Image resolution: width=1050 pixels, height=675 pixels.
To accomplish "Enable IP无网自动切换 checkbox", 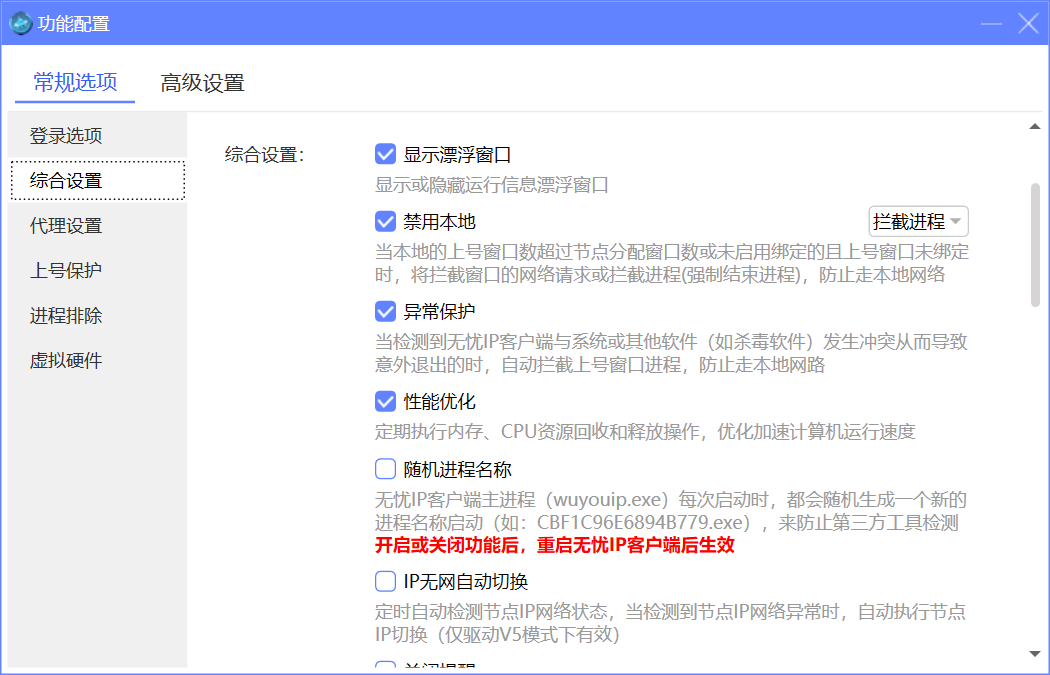I will tap(386, 581).
